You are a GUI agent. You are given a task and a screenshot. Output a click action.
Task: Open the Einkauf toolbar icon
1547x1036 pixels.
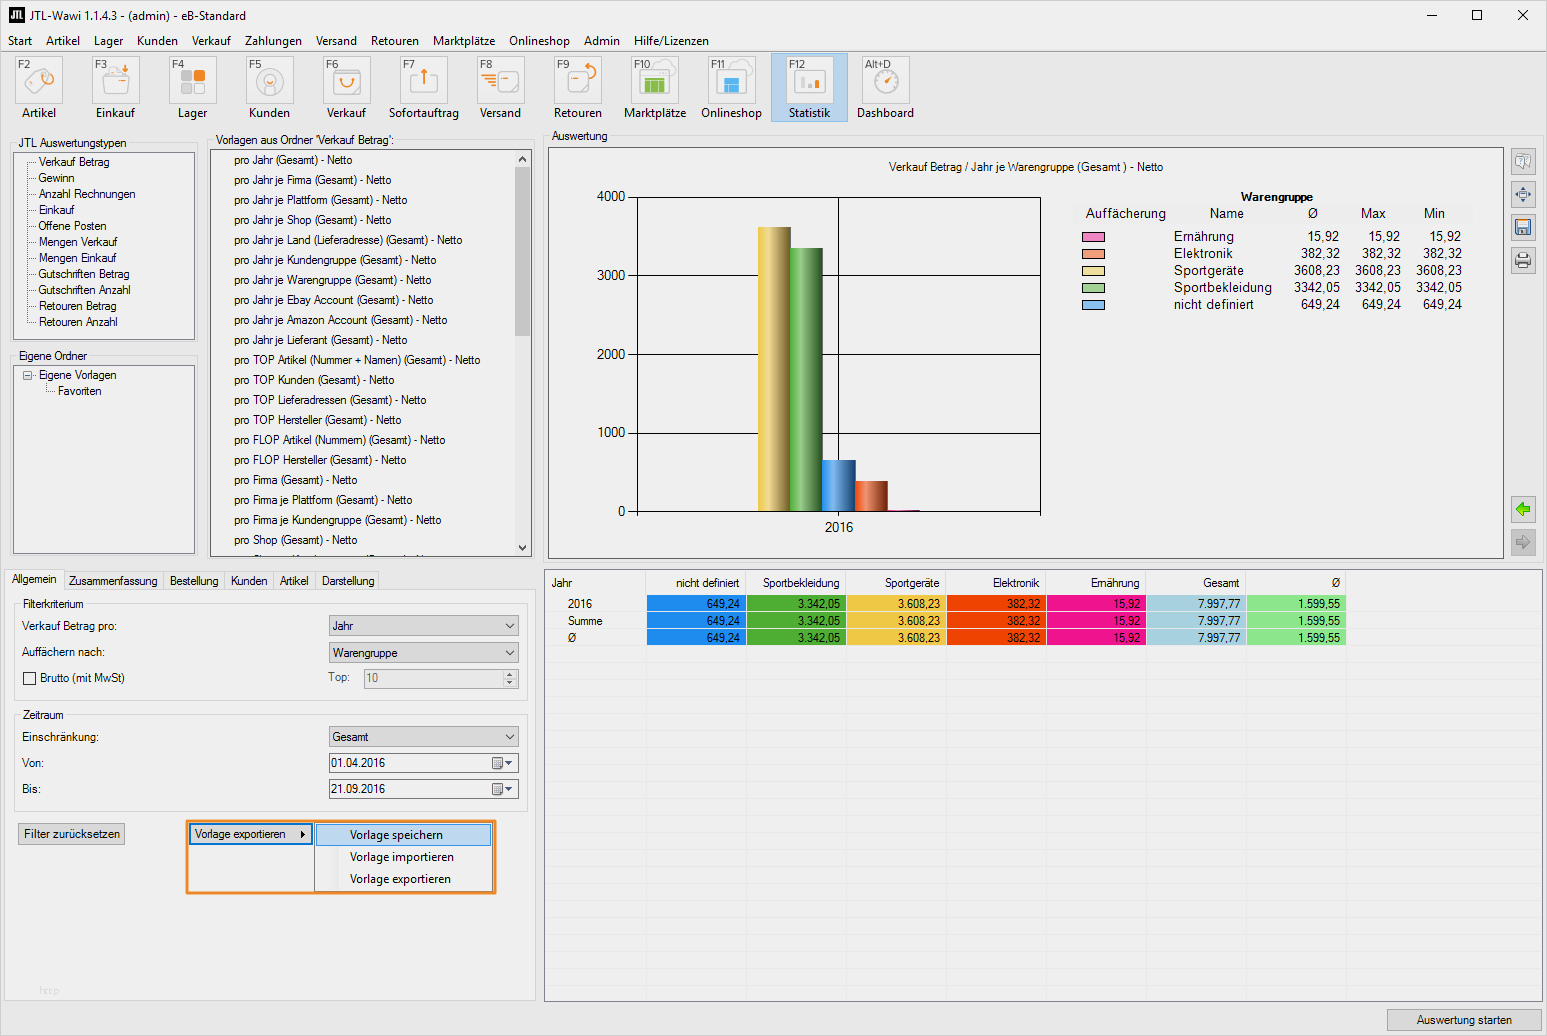(x=116, y=80)
